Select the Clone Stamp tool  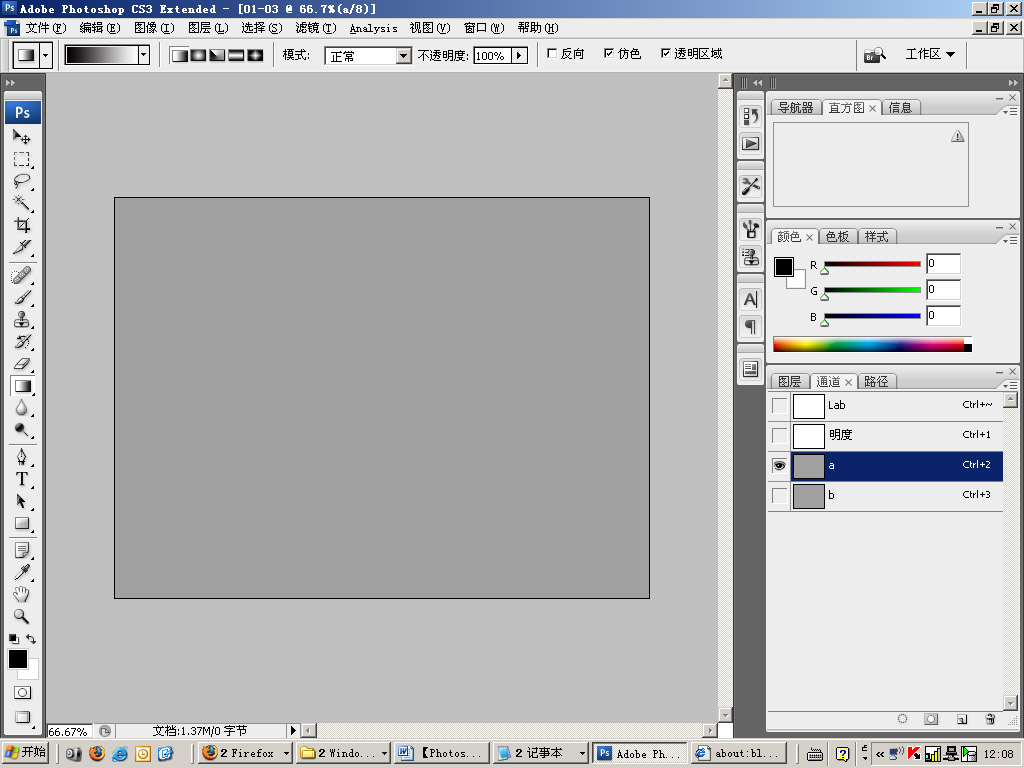[x=22, y=320]
